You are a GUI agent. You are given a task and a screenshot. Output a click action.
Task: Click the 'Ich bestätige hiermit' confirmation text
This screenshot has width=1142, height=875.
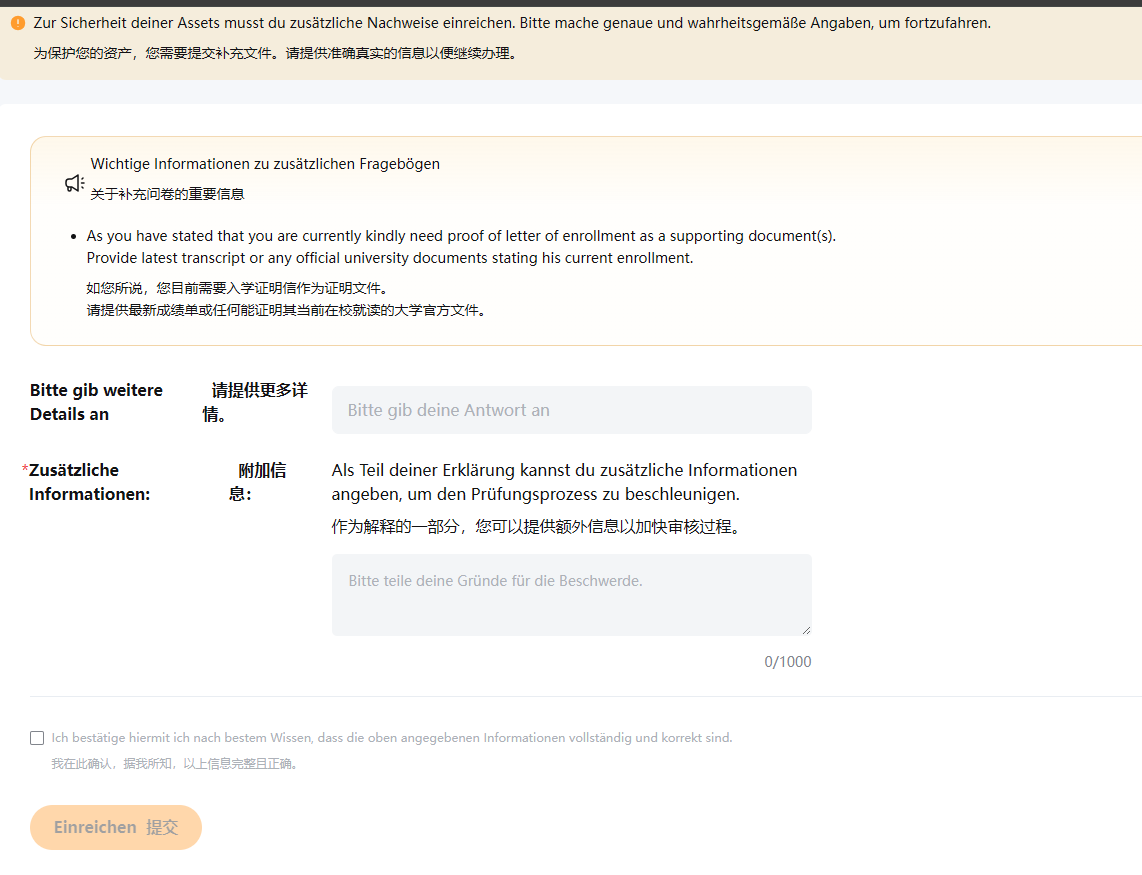click(392, 738)
